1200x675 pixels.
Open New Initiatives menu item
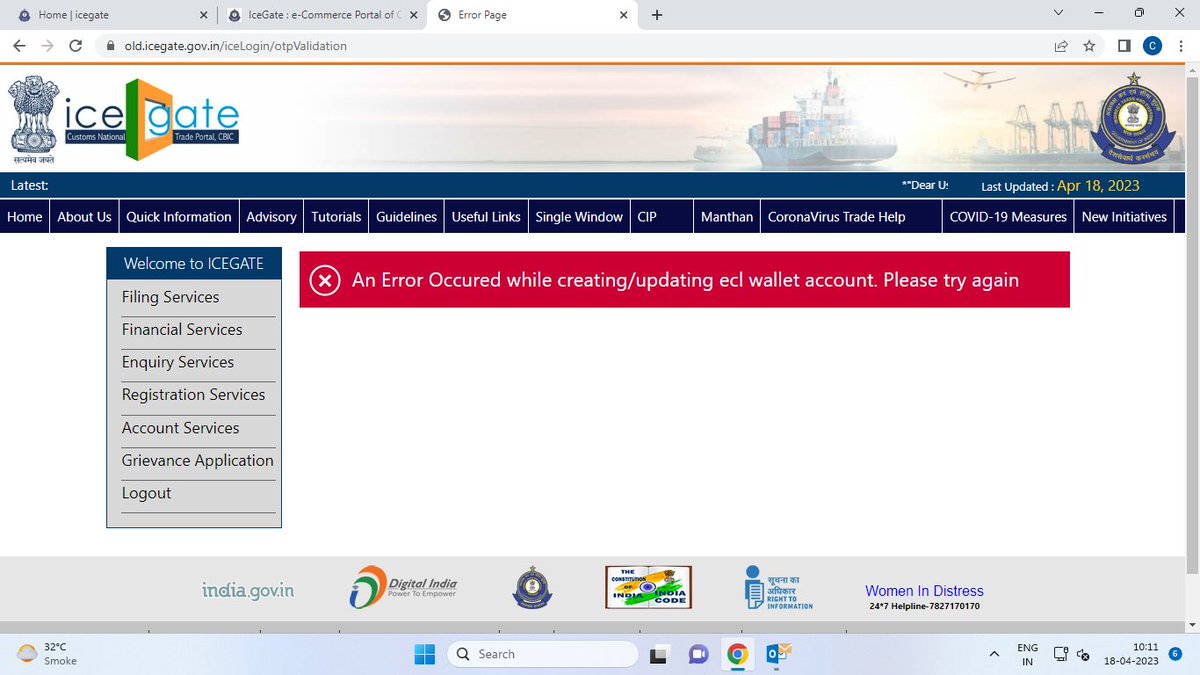pyautogui.click(x=1124, y=217)
